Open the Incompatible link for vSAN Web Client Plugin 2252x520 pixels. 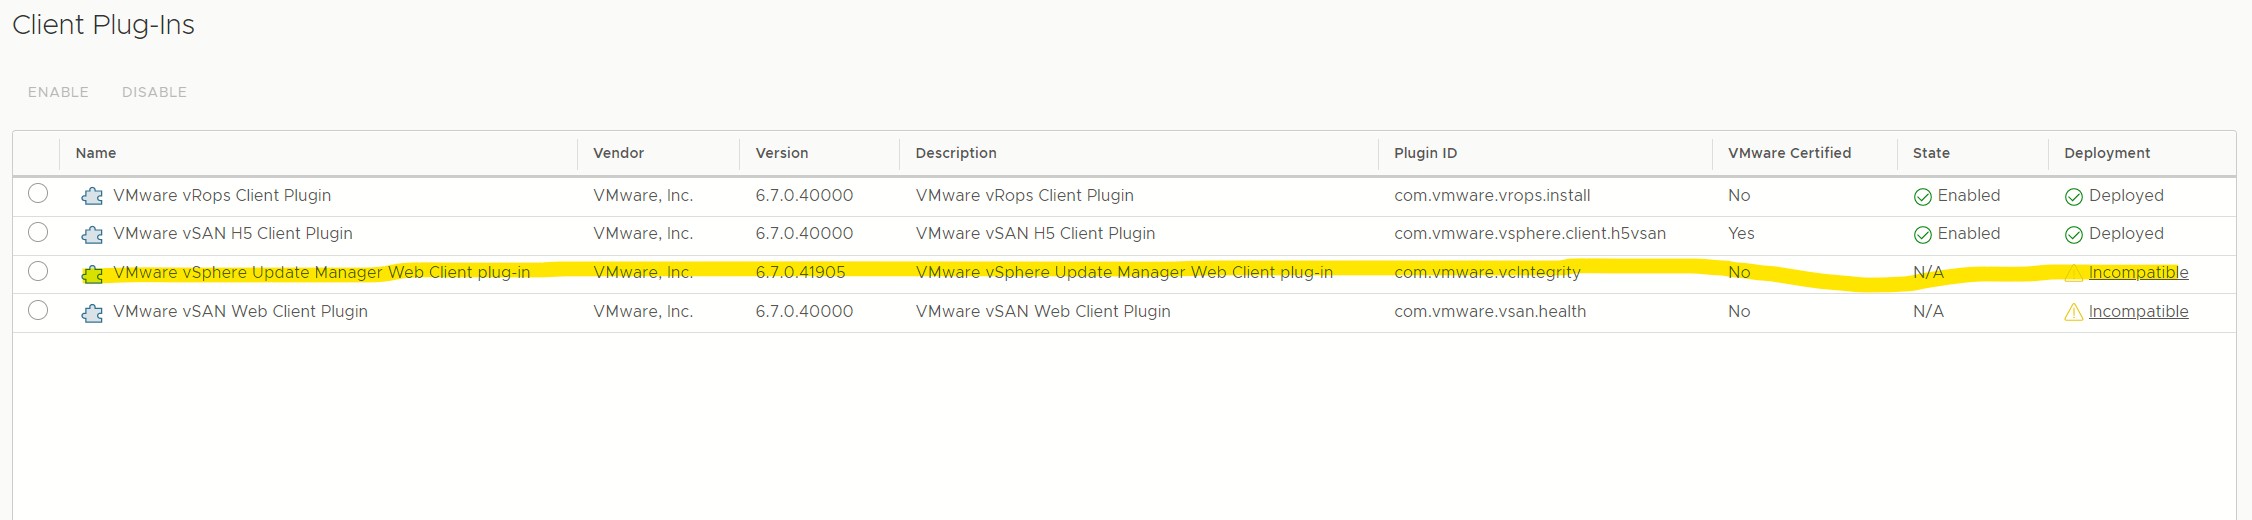coord(2138,311)
